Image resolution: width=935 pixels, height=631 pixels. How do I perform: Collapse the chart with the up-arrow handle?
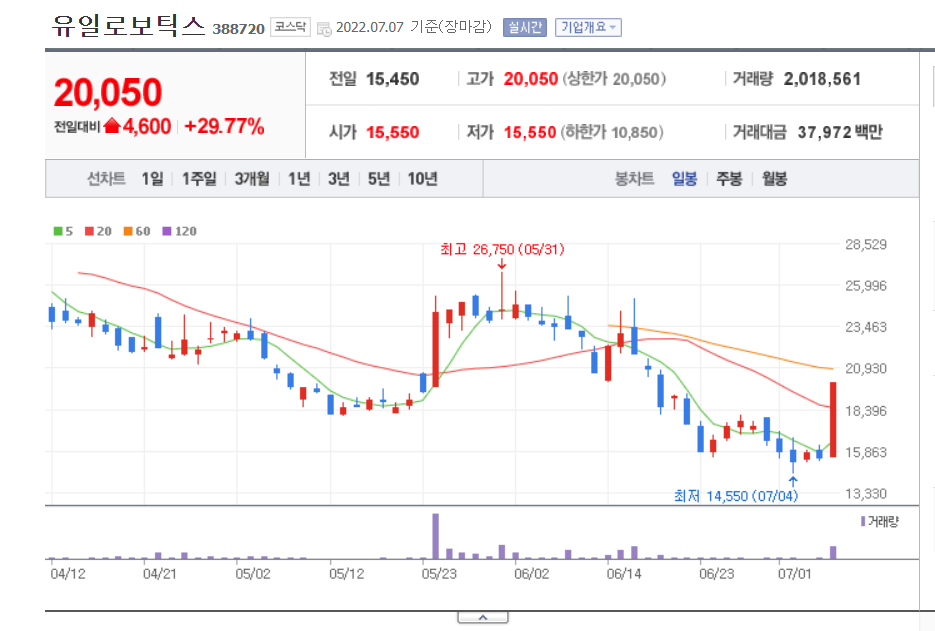[483, 617]
